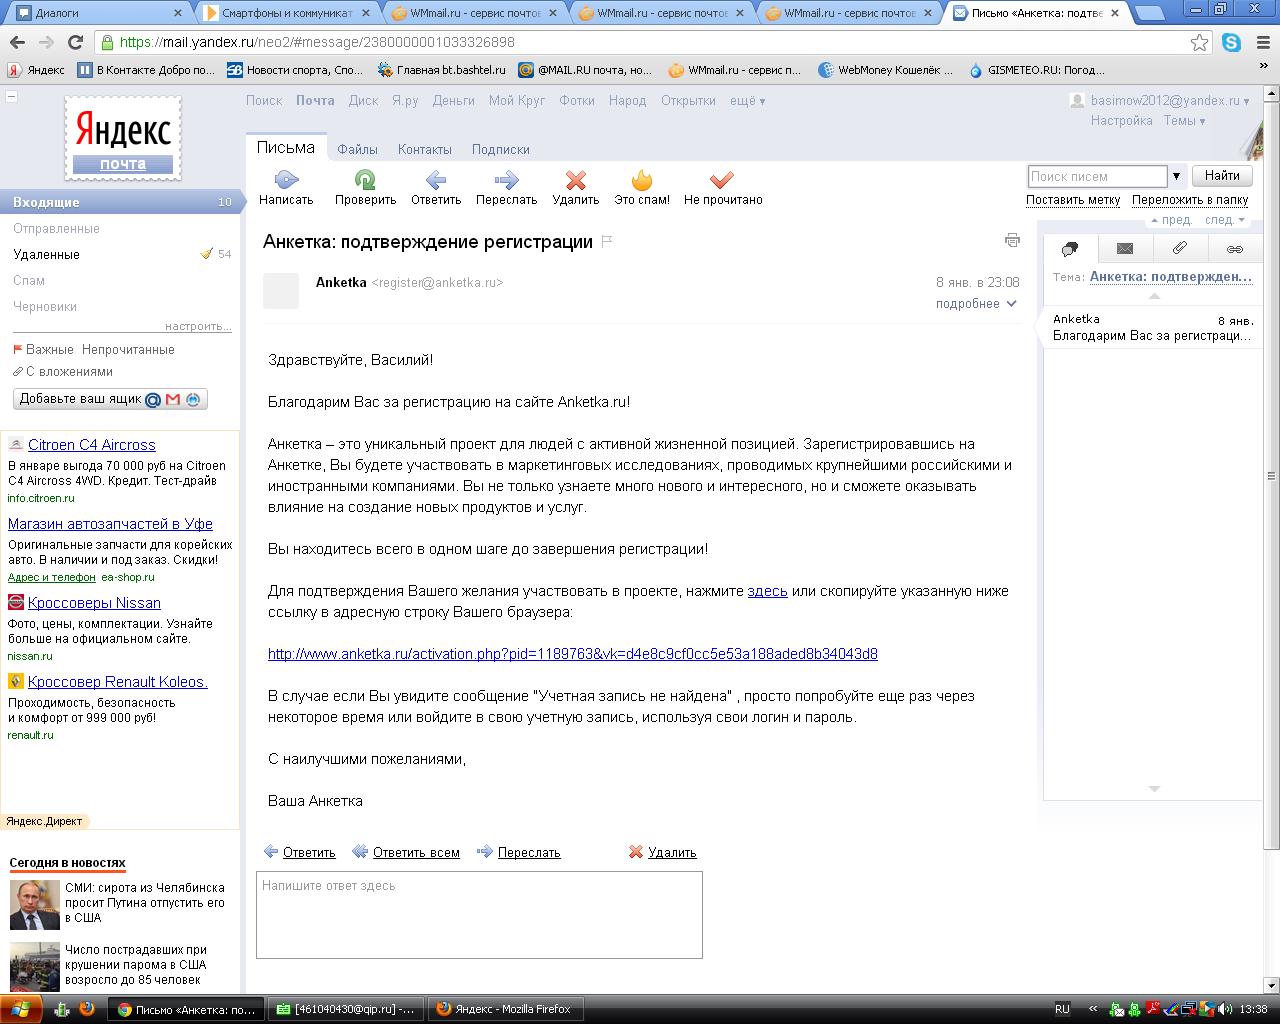The width and height of the screenshot is (1280, 1024).
Task: Focus the Поиск писем search field
Action: [x=1097, y=176]
